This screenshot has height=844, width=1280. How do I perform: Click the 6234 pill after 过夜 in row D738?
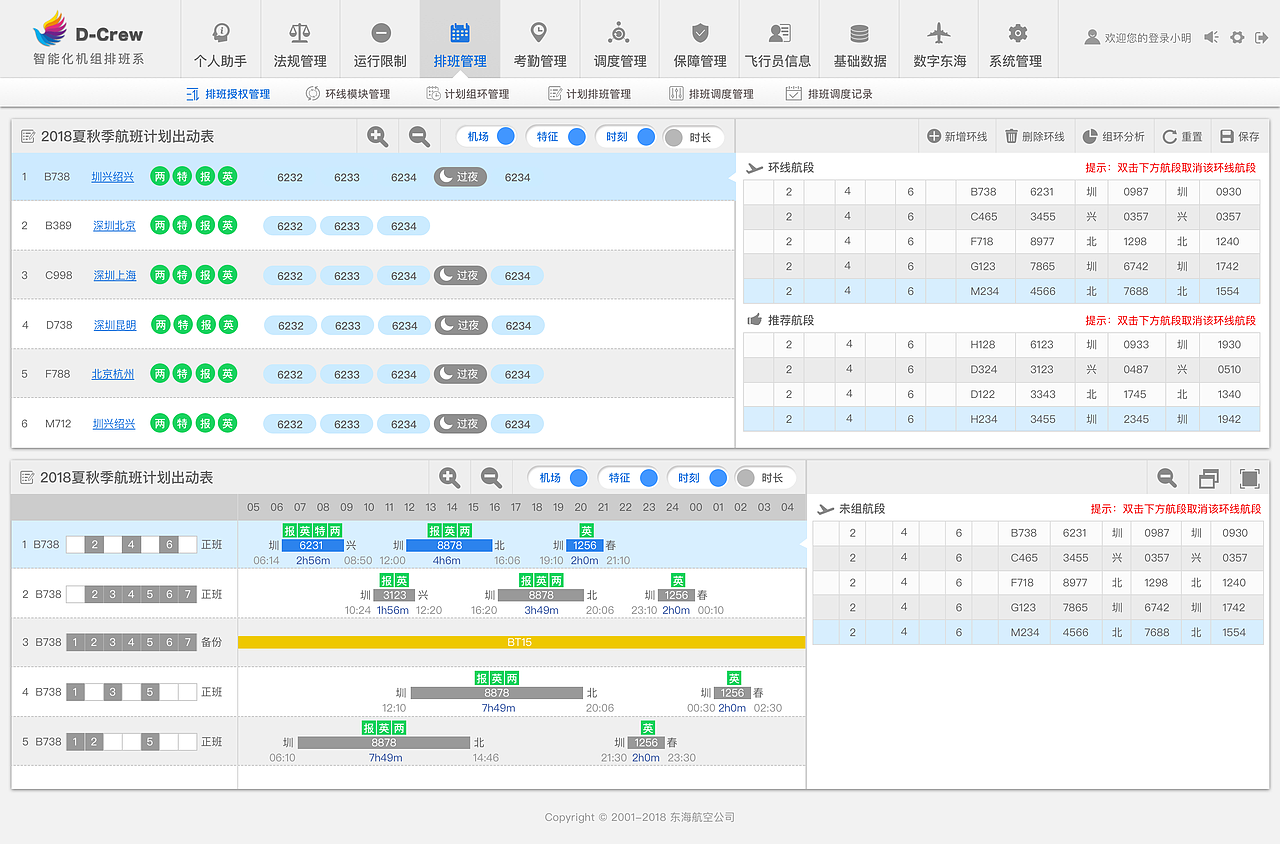pos(518,325)
